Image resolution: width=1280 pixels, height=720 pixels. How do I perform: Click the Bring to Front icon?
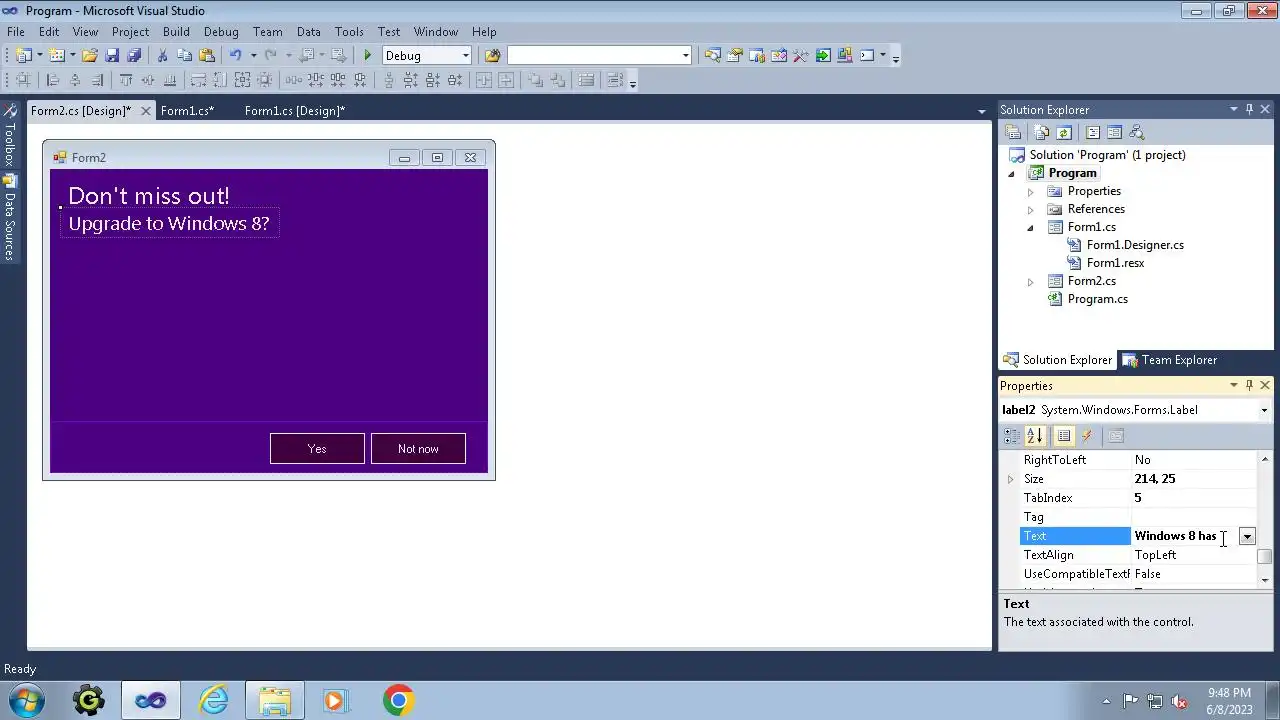tap(535, 81)
